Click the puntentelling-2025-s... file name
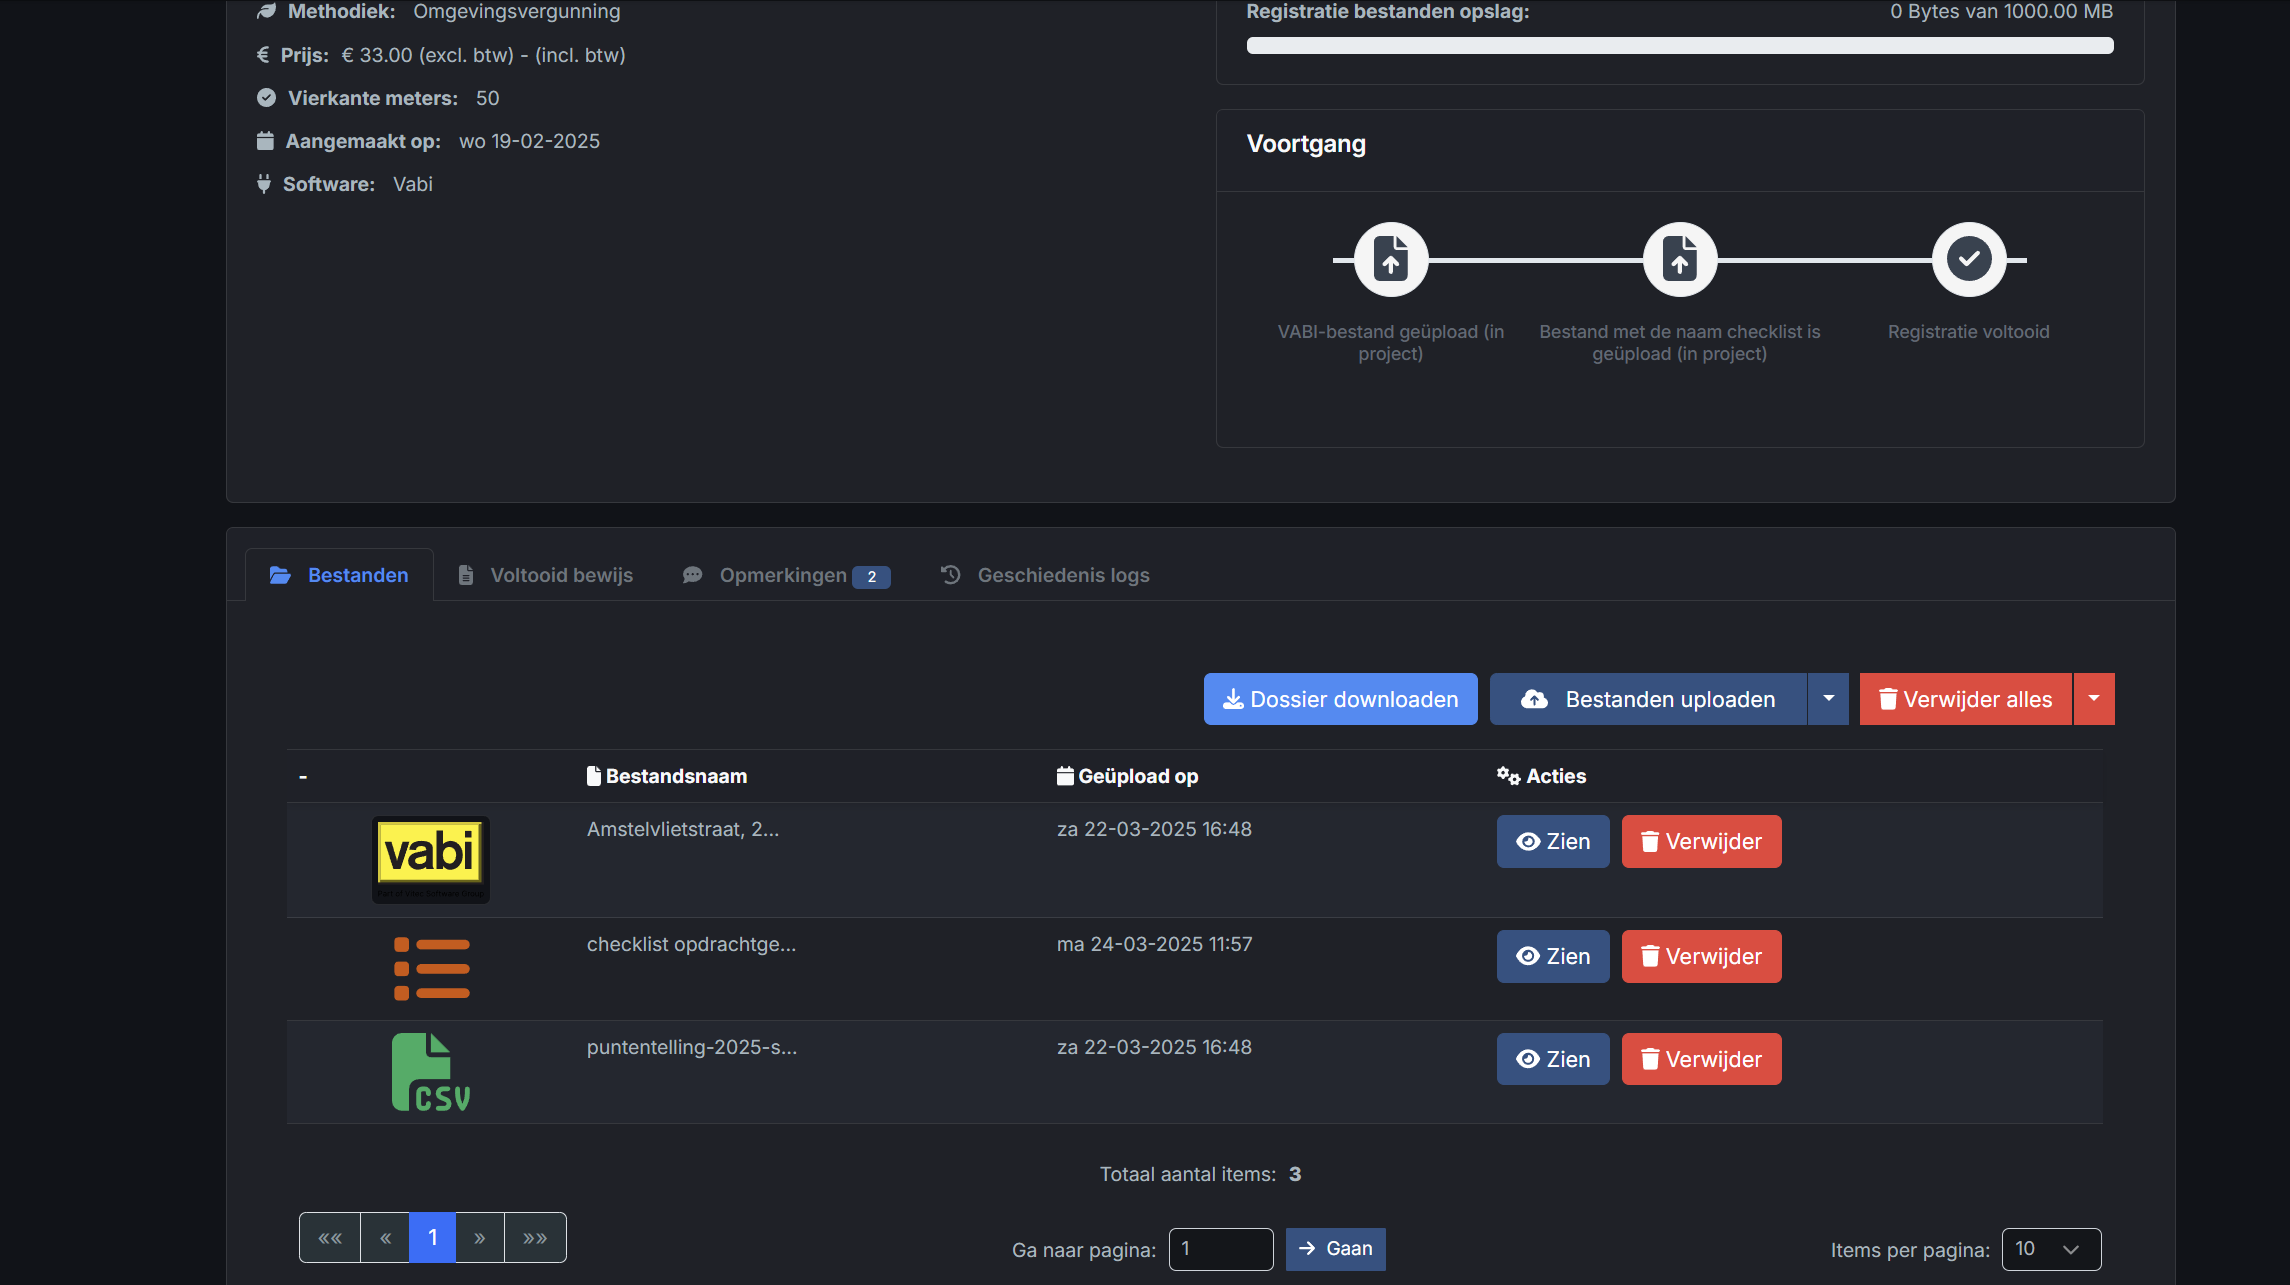Screen dimensions: 2290x1285 [x=692, y=1047]
